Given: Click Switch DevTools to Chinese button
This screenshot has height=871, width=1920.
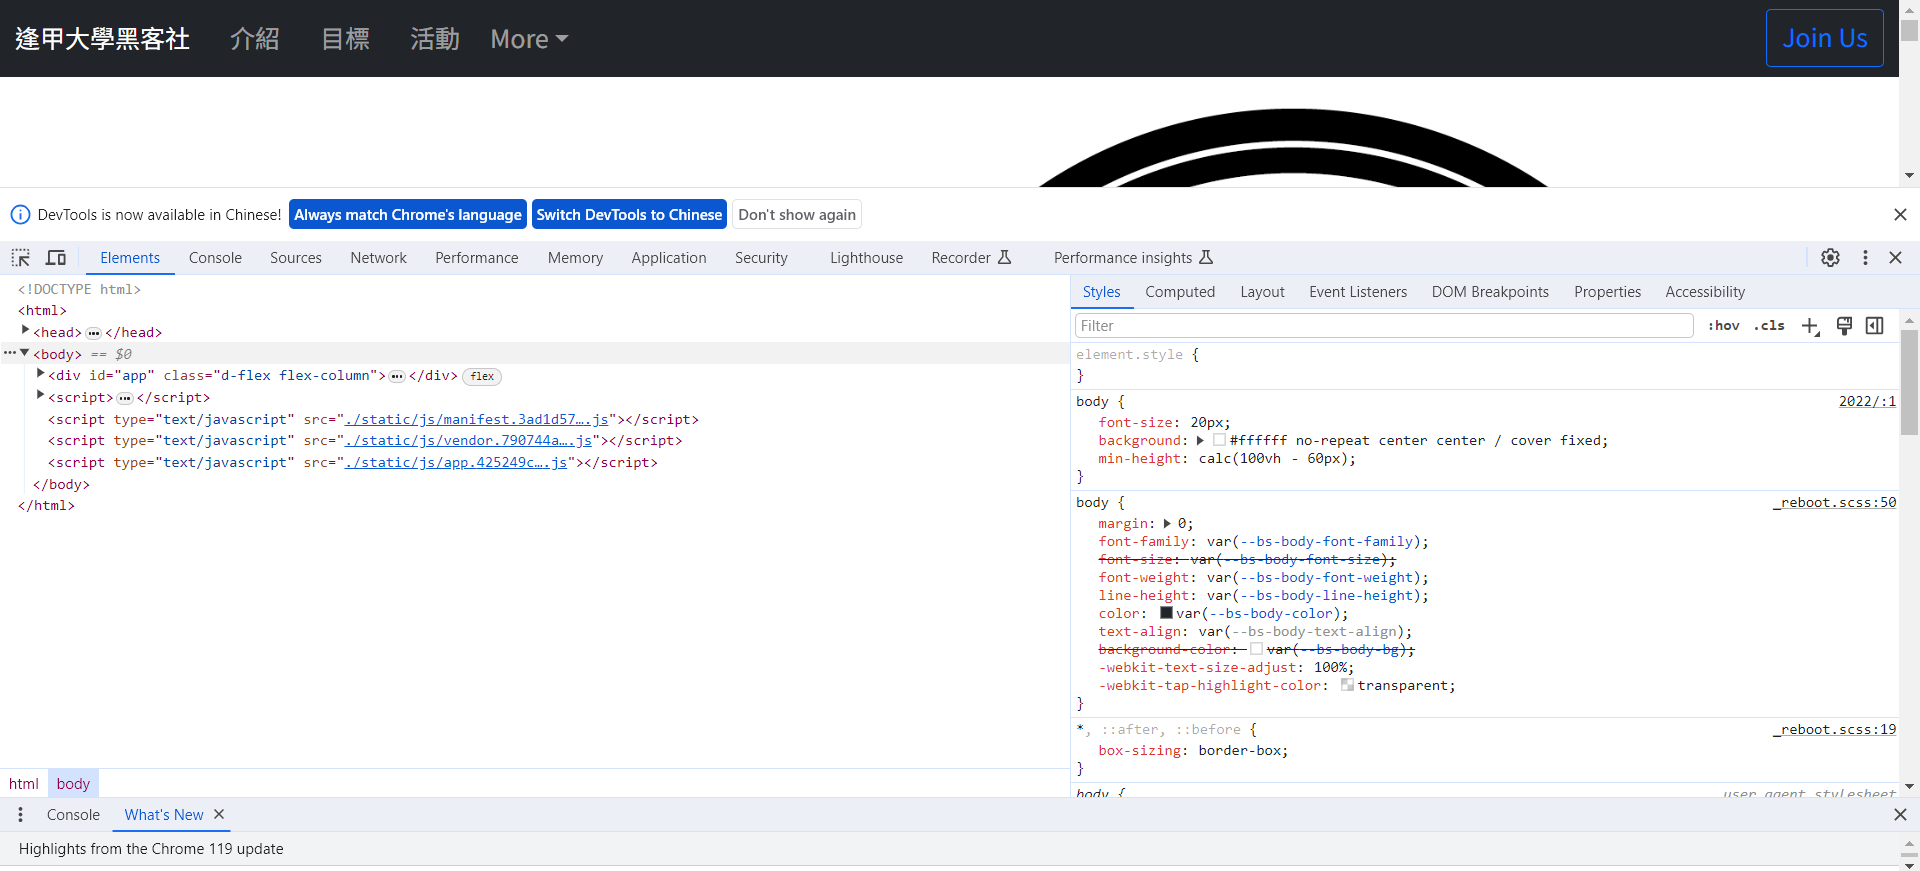Looking at the screenshot, I should [x=629, y=215].
